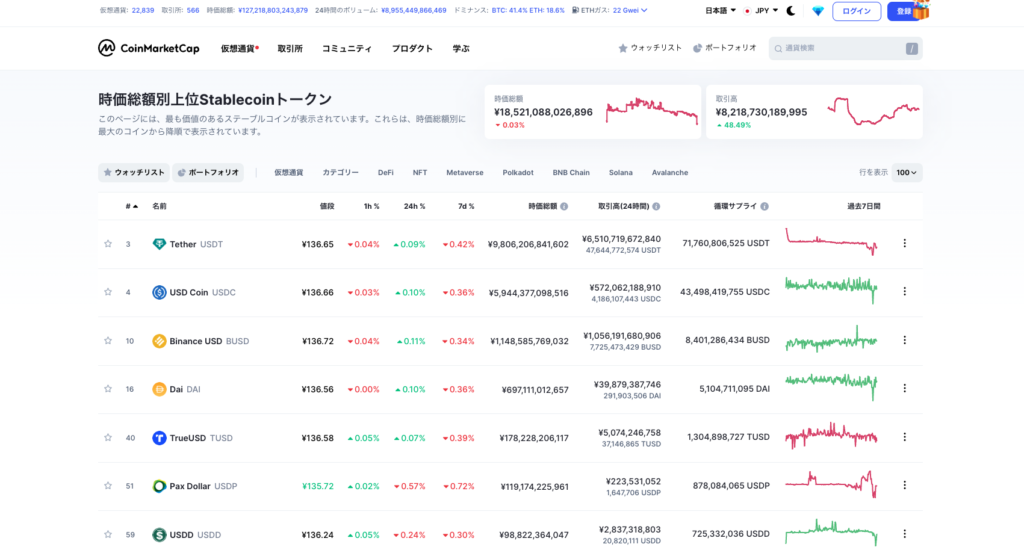Screen dimensions: 1024x559
Task: Open the rows-to-show 100 dropdown
Action: (x=907, y=172)
